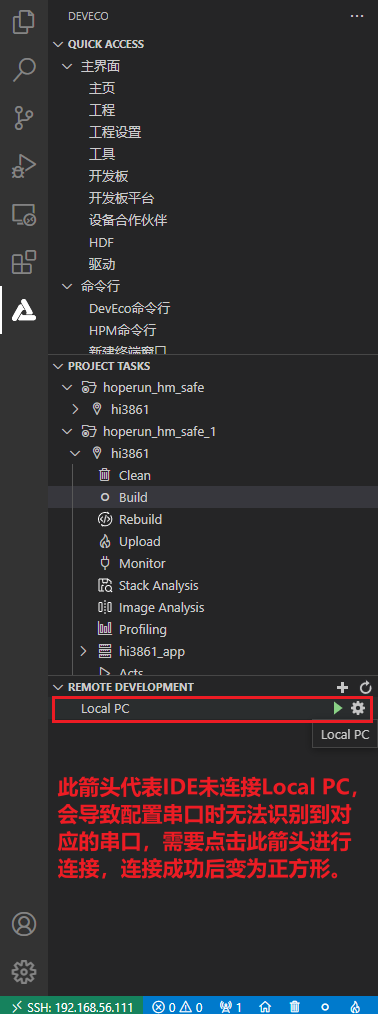Image resolution: width=378 pixels, height=1014 pixels.
Task: Open the DEVECO panel more actions menu
Action: pos(357,16)
